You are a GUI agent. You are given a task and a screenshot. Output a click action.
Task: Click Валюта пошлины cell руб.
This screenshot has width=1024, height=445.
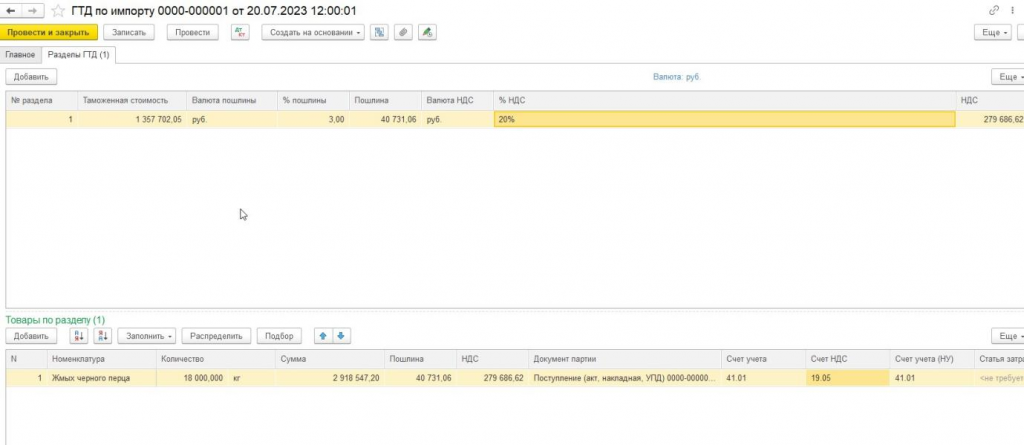[x=231, y=120]
